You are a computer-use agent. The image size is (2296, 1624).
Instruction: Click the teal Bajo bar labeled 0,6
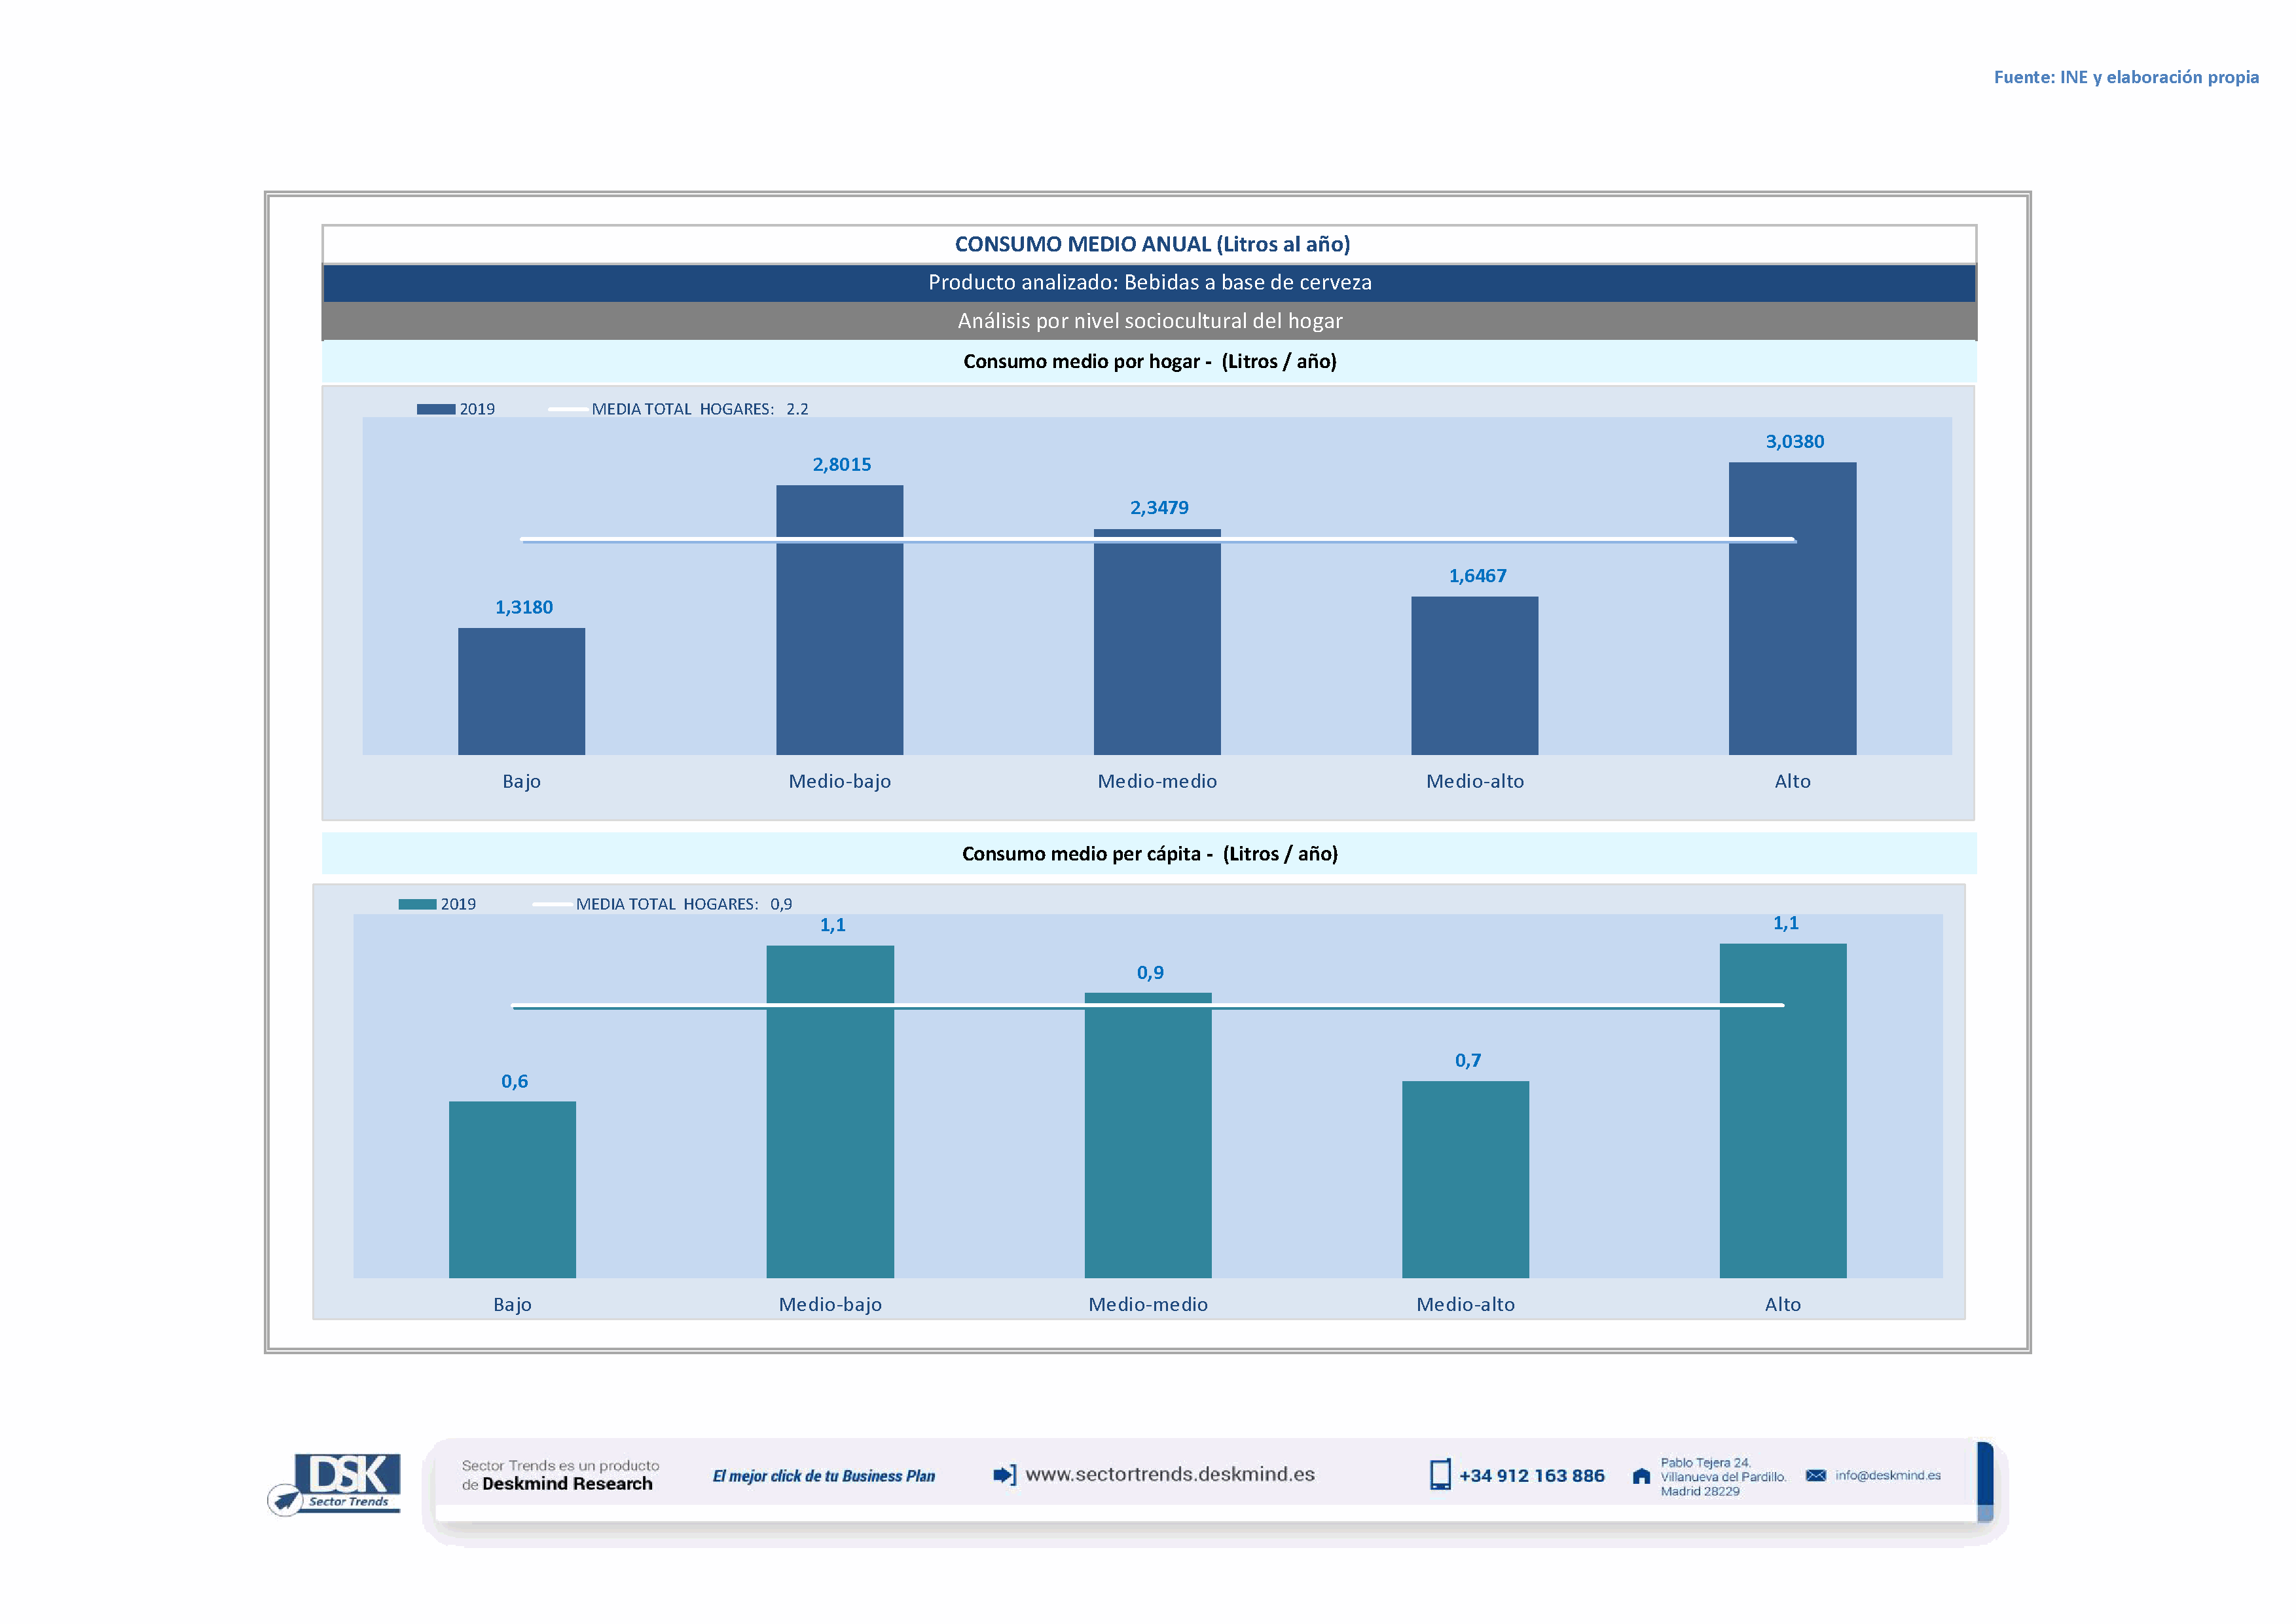click(512, 1189)
